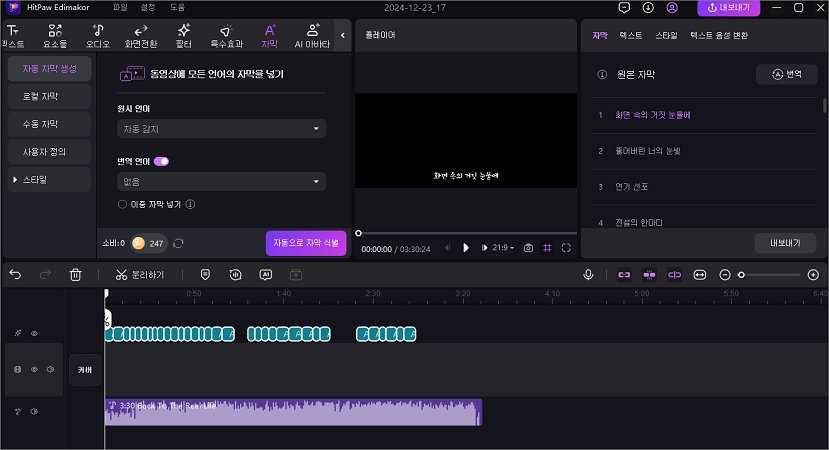Click the timeline zoom in plus icon
The image size is (829, 450).
(x=813, y=274)
